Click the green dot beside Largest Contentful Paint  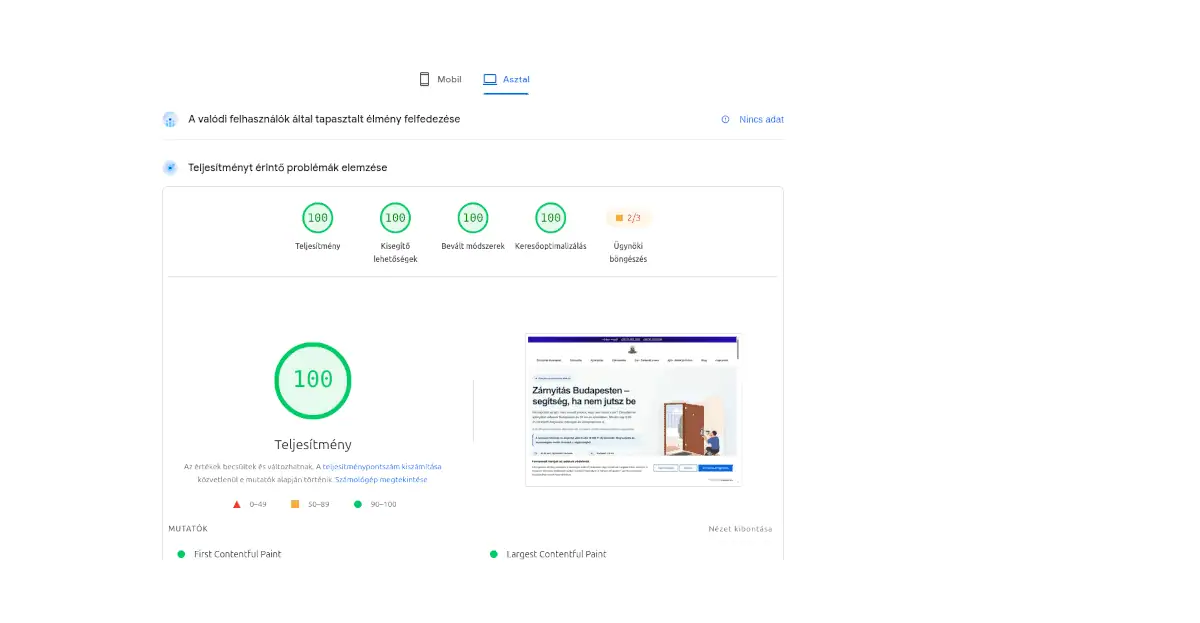coord(494,554)
